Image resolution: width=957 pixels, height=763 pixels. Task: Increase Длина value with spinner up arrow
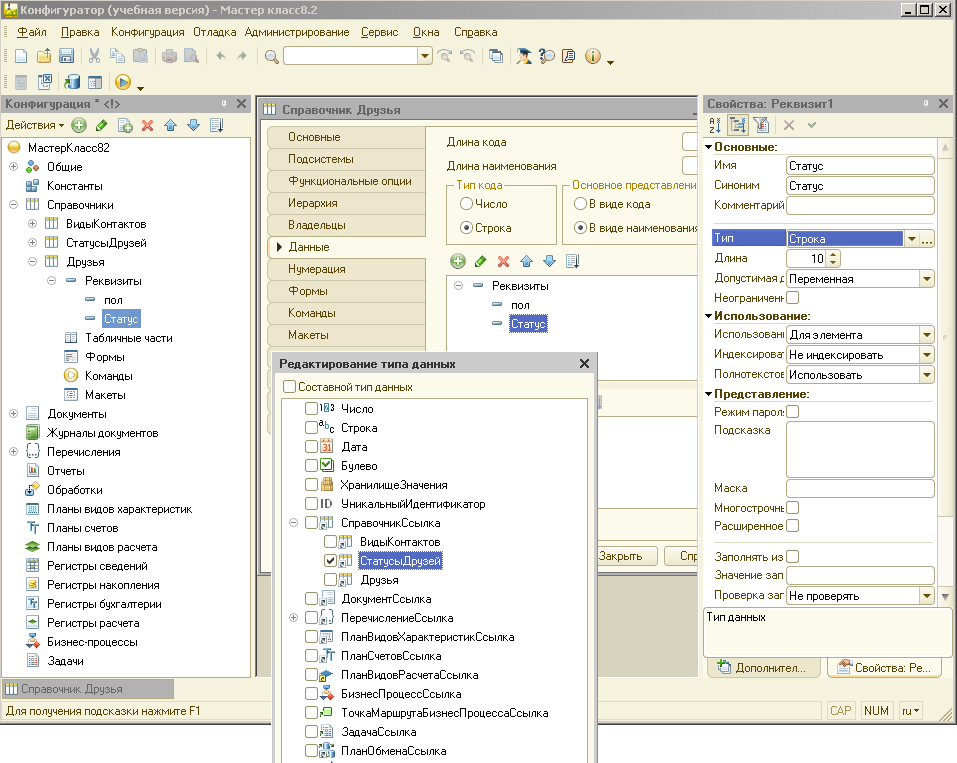pos(834,254)
